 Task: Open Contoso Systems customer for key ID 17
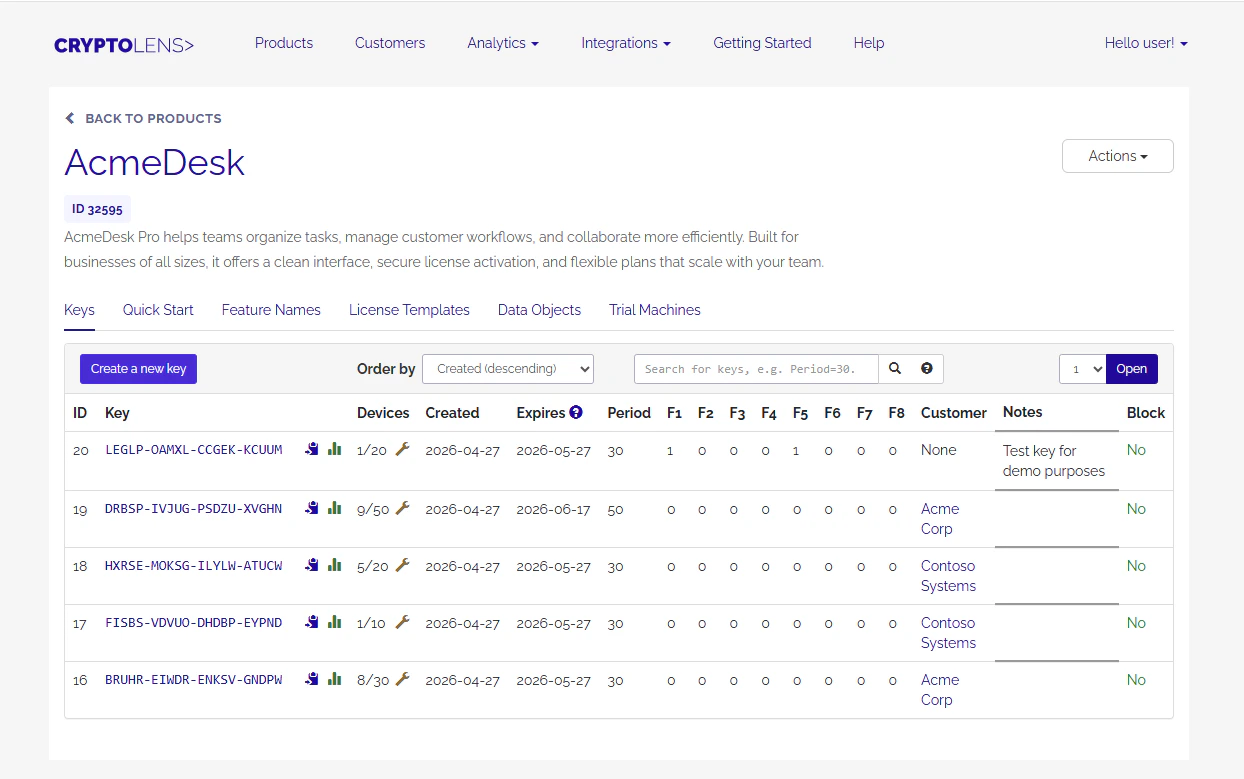pyautogui.click(x=948, y=633)
